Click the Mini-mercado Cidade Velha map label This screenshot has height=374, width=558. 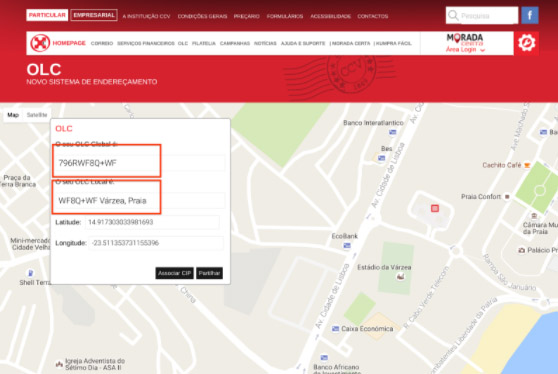click(x=31, y=244)
